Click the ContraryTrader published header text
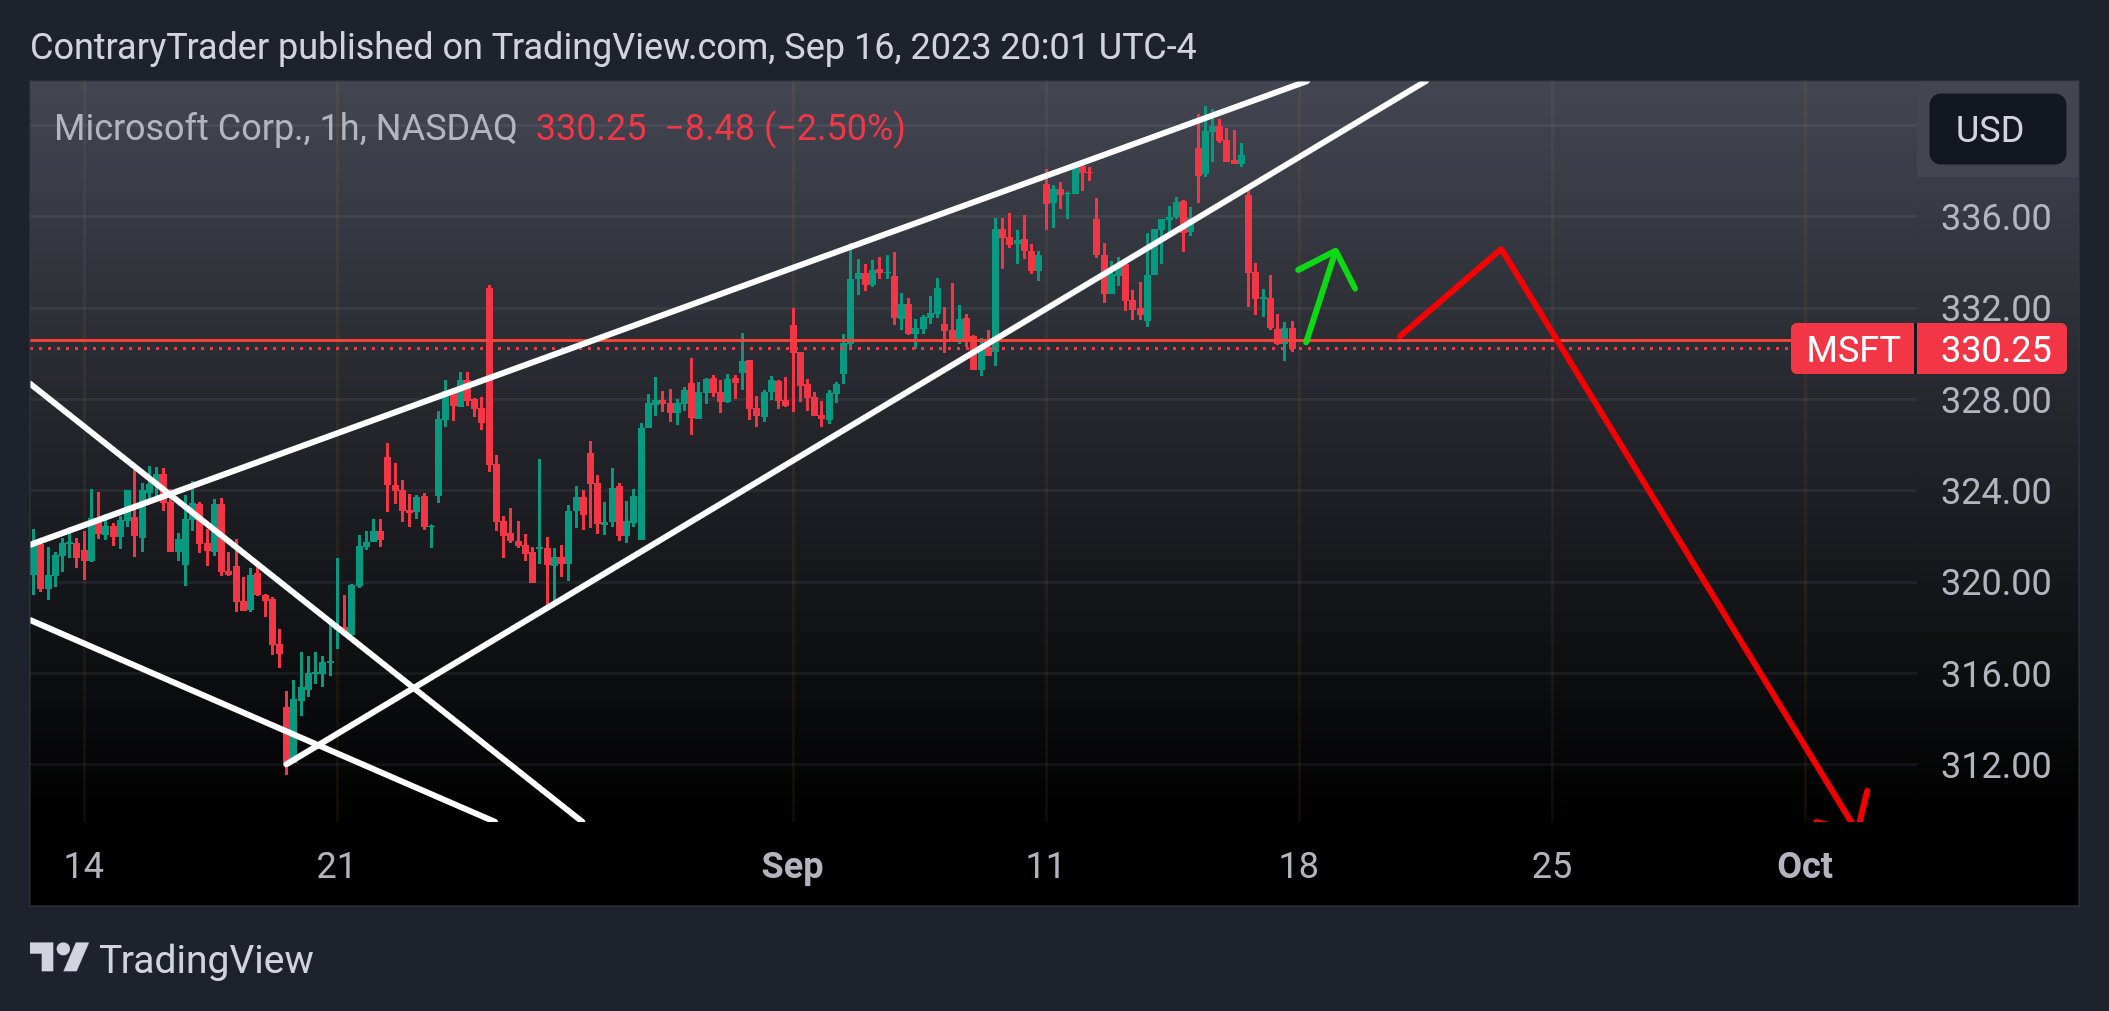Screen dimensions: 2109x1011 point(613,47)
